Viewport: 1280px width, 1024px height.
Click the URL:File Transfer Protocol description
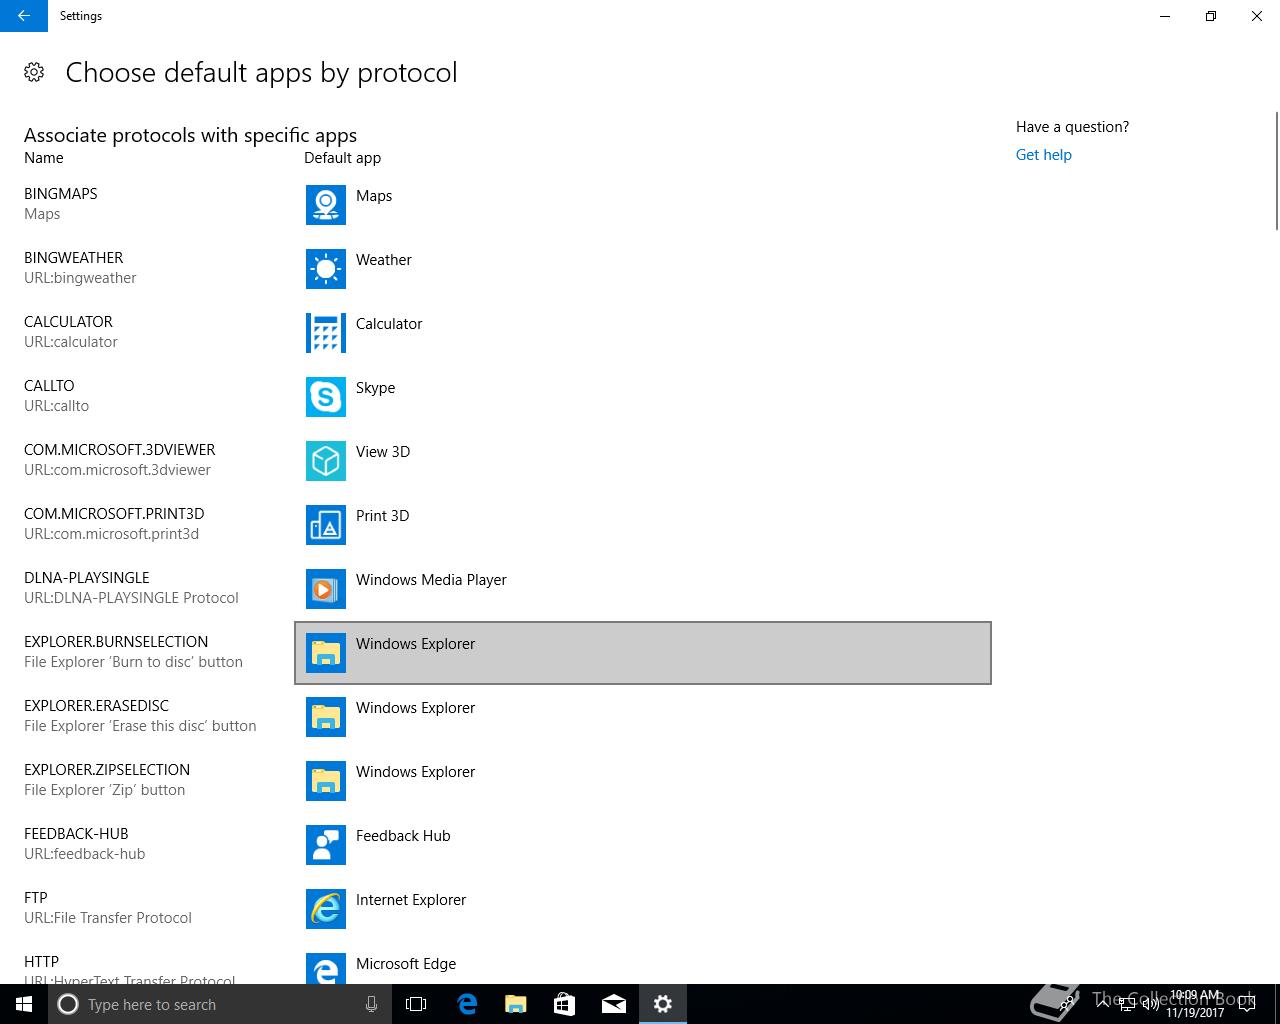tap(108, 918)
